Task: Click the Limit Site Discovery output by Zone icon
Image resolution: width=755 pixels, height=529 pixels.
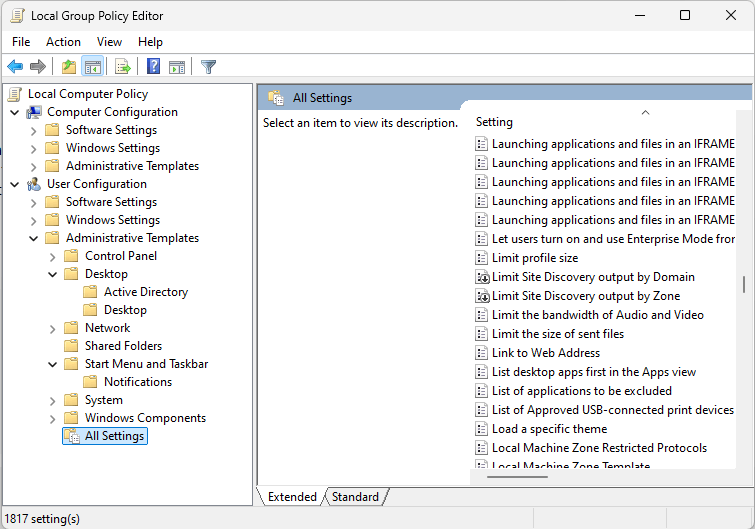Action: coord(482,296)
